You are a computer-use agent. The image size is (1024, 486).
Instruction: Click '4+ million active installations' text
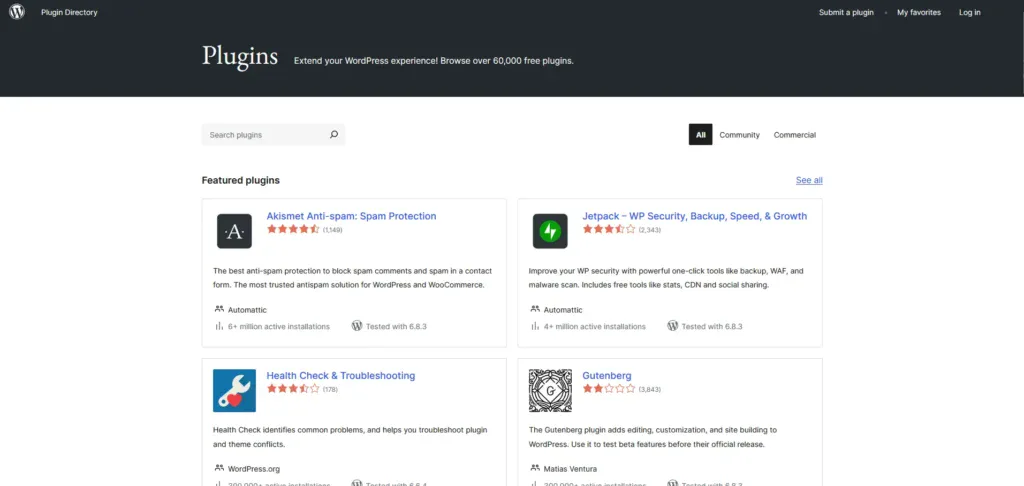[594, 327]
